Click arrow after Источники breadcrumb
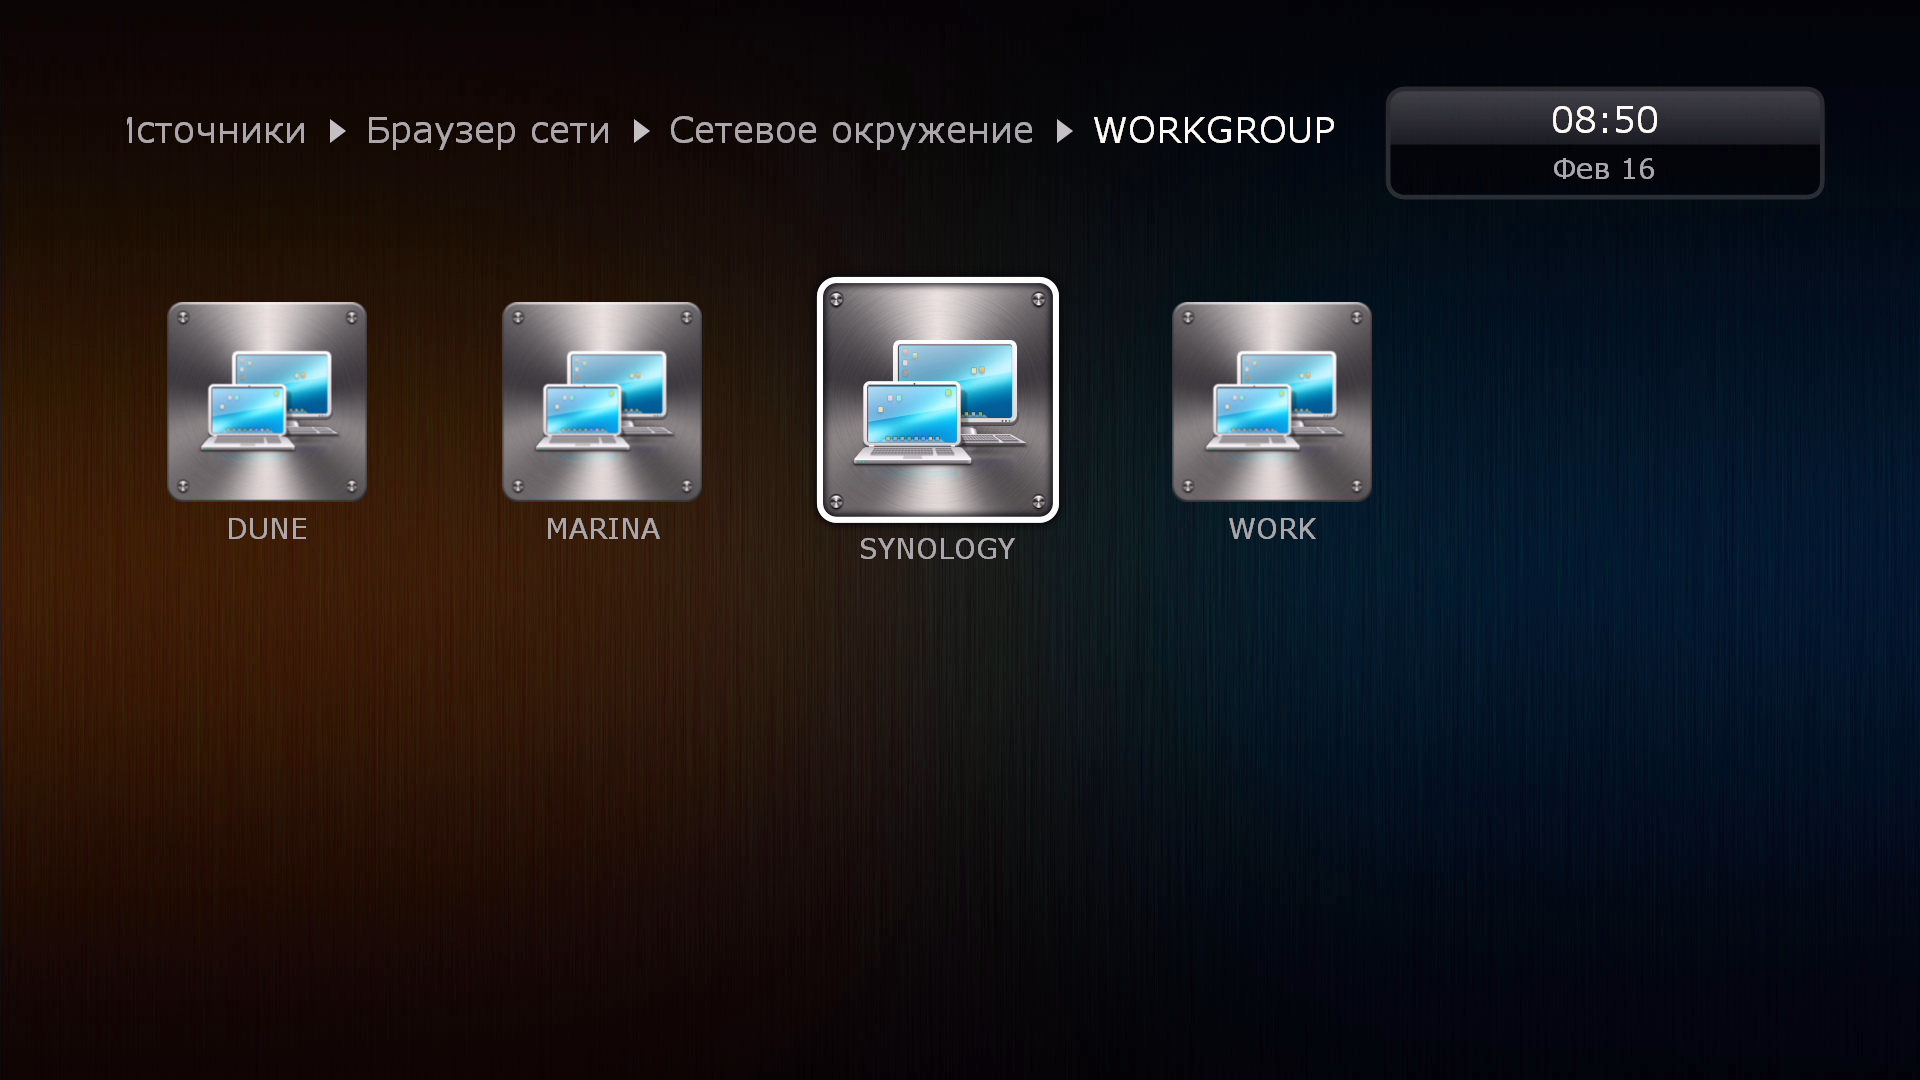 [338, 131]
